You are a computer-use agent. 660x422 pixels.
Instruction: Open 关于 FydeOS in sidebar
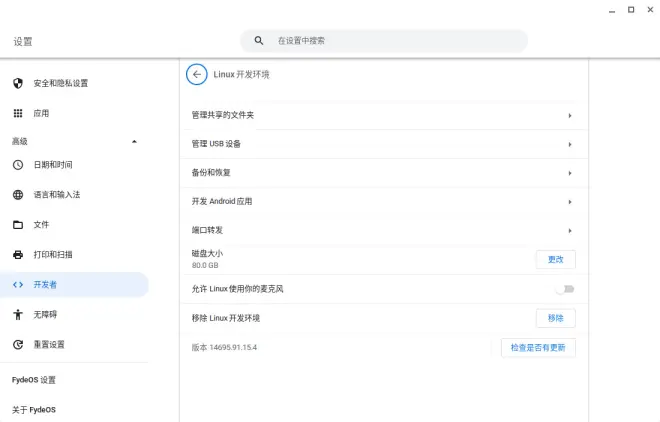point(34,410)
